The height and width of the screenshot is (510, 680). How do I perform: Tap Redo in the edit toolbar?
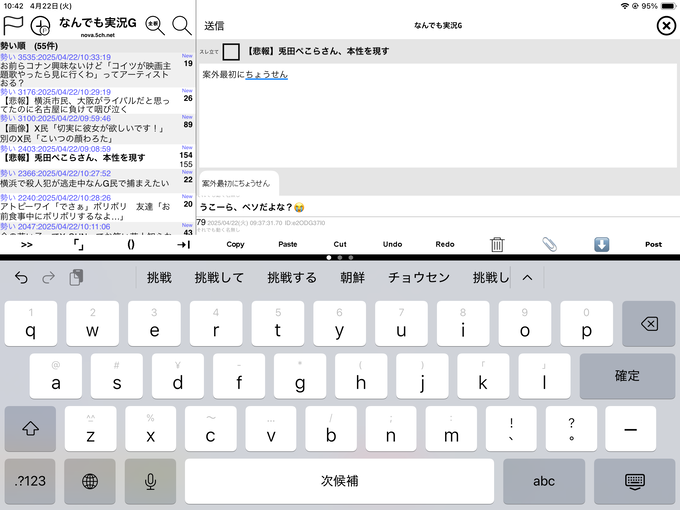tap(445, 244)
